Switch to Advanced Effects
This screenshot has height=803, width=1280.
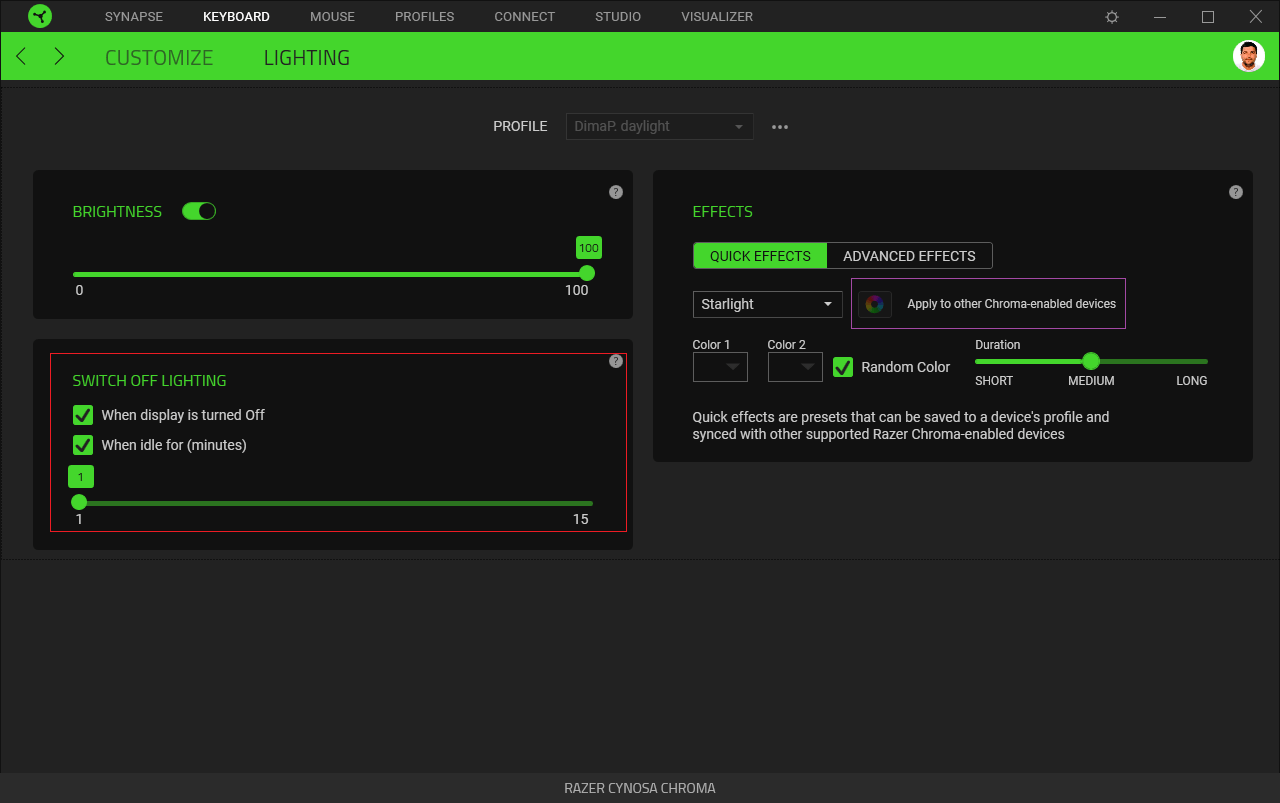coord(909,255)
